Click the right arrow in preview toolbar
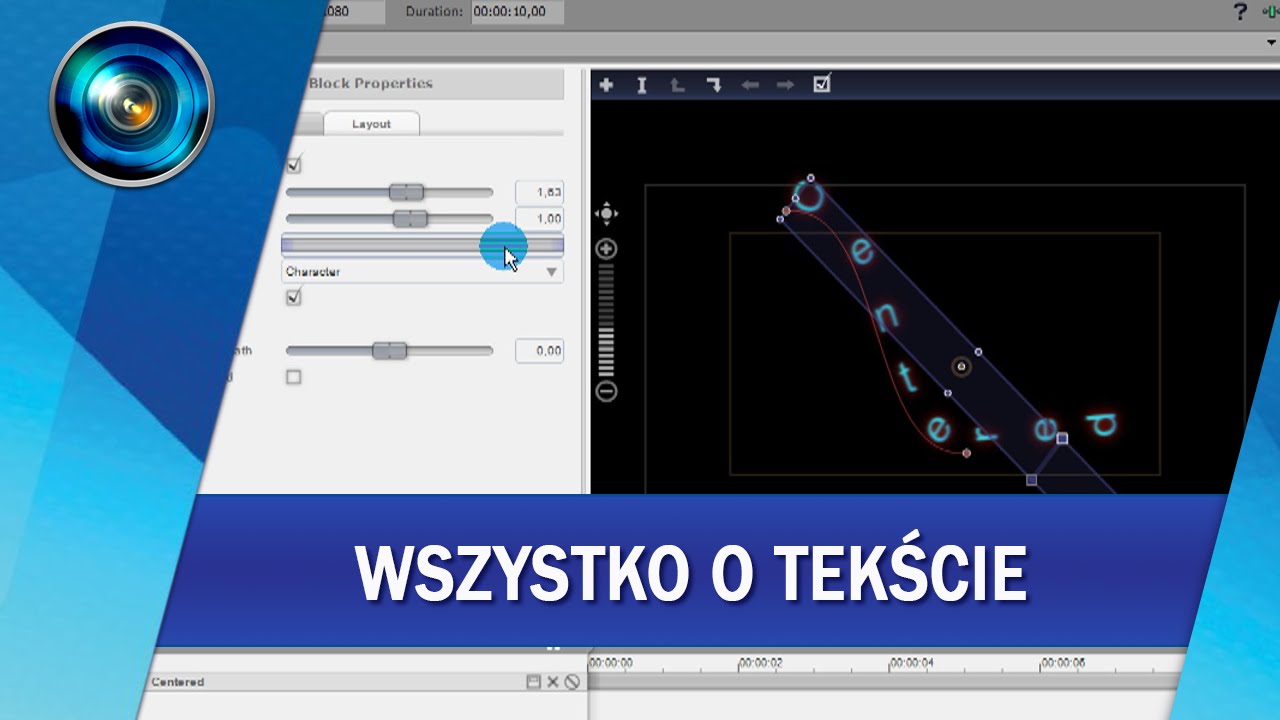The image size is (1280, 720). pyautogui.click(x=785, y=85)
